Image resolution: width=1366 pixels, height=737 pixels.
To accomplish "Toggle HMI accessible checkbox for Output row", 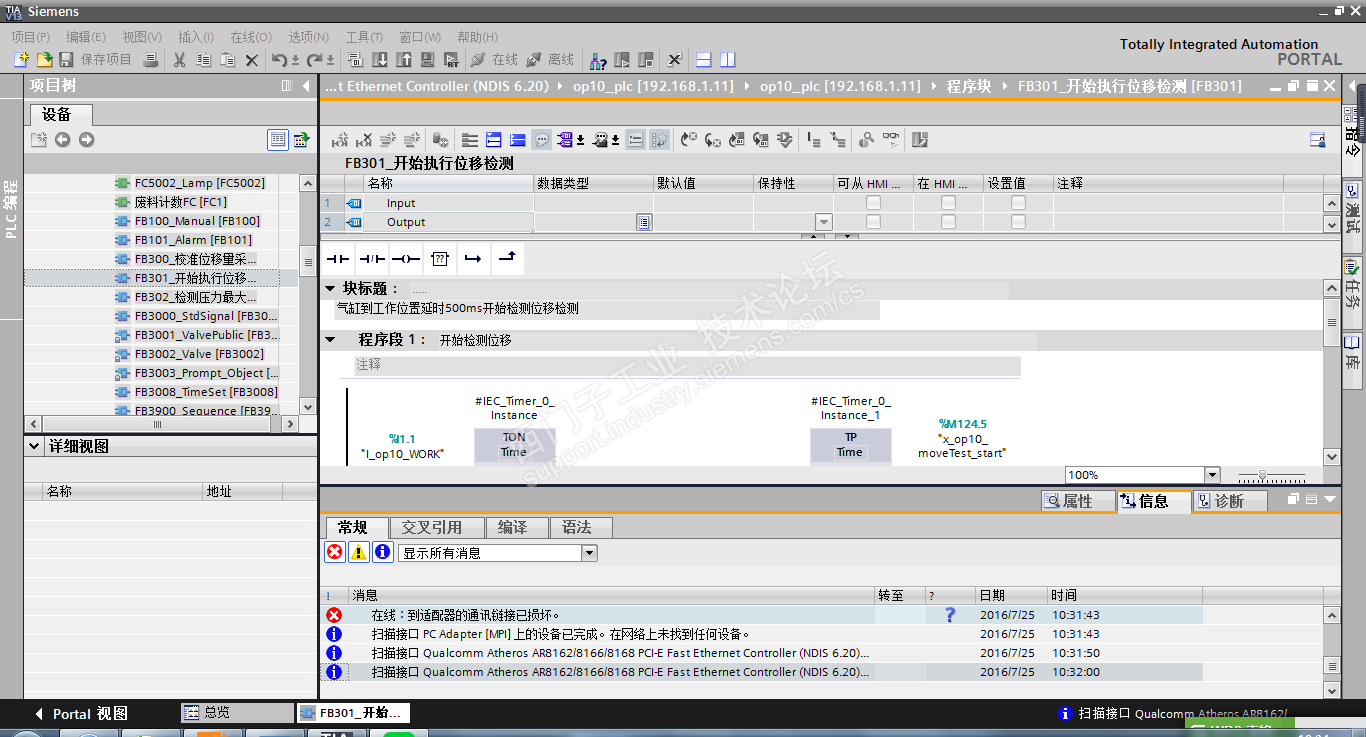I will (x=874, y=222).
